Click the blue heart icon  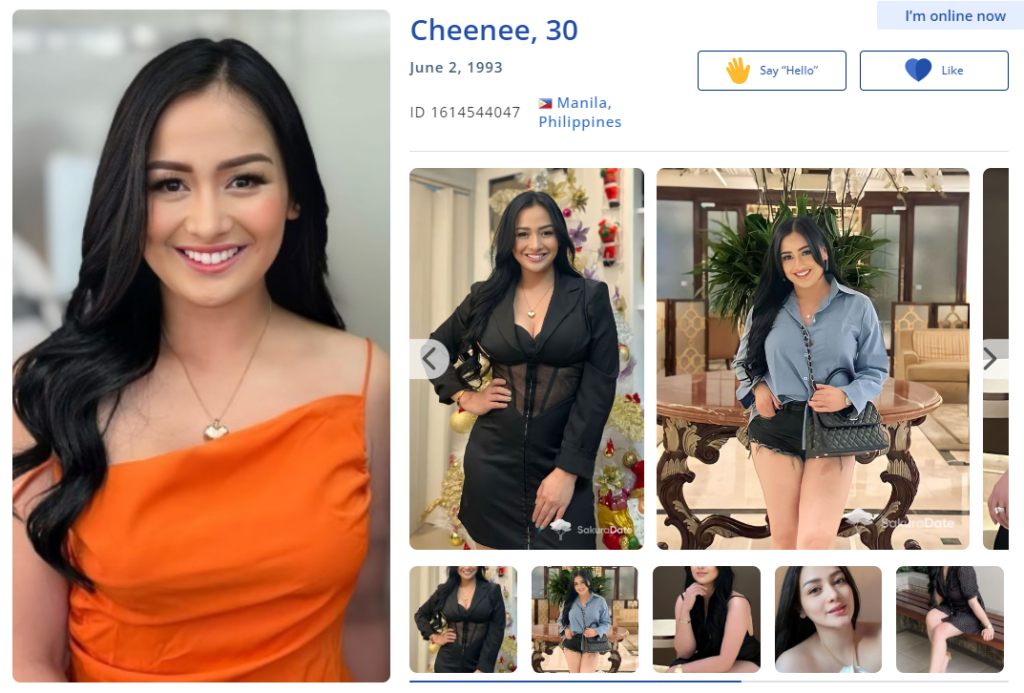pos(918,70)
